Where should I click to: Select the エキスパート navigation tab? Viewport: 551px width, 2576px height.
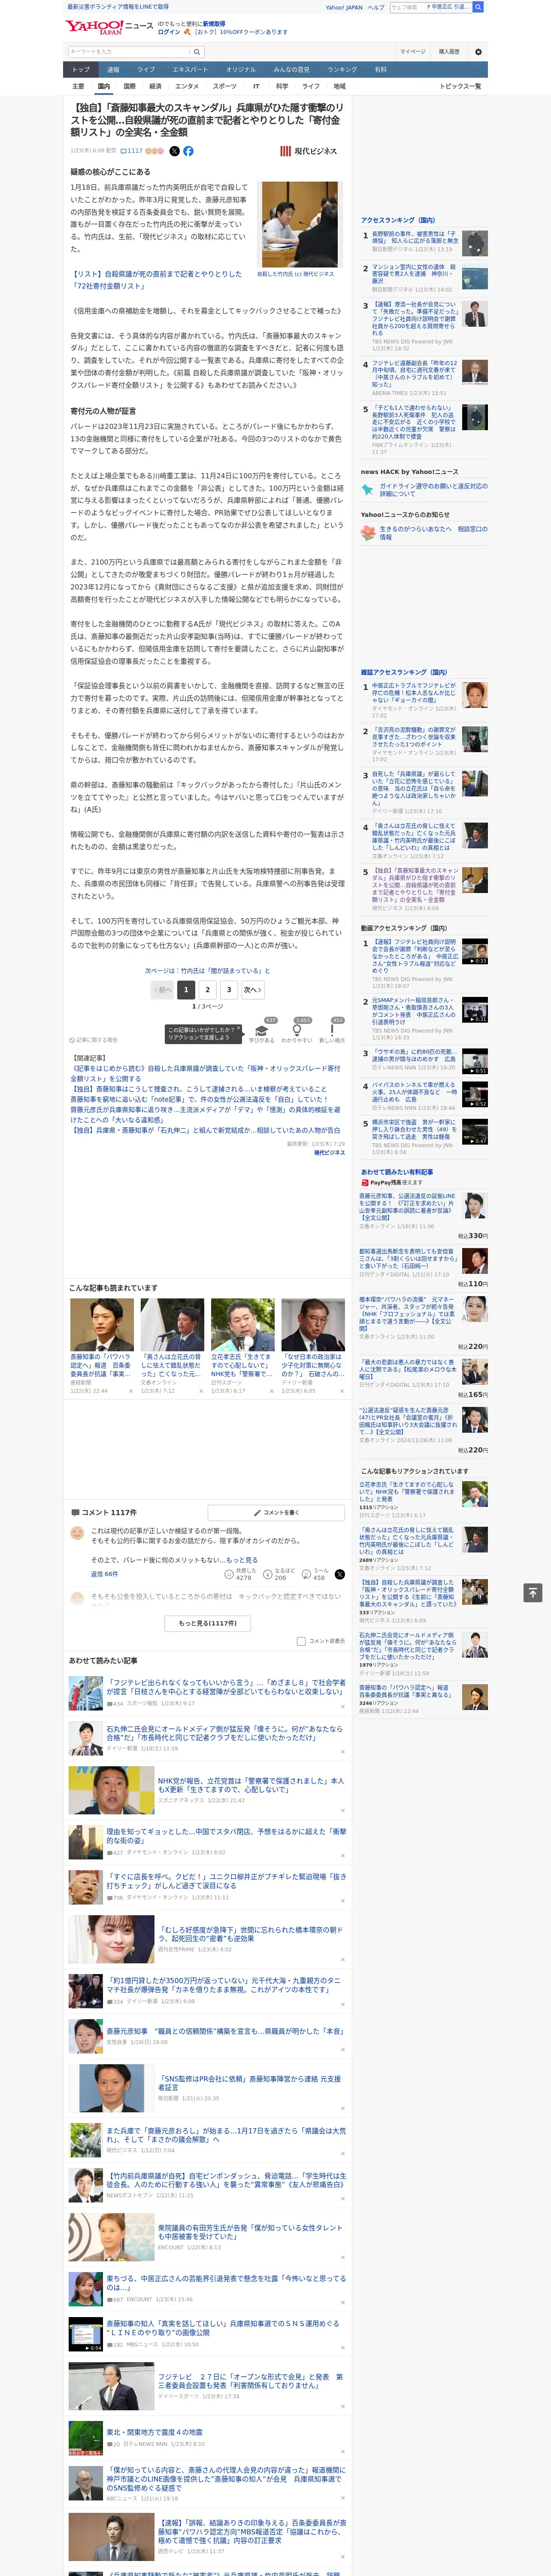coord(190,70)
